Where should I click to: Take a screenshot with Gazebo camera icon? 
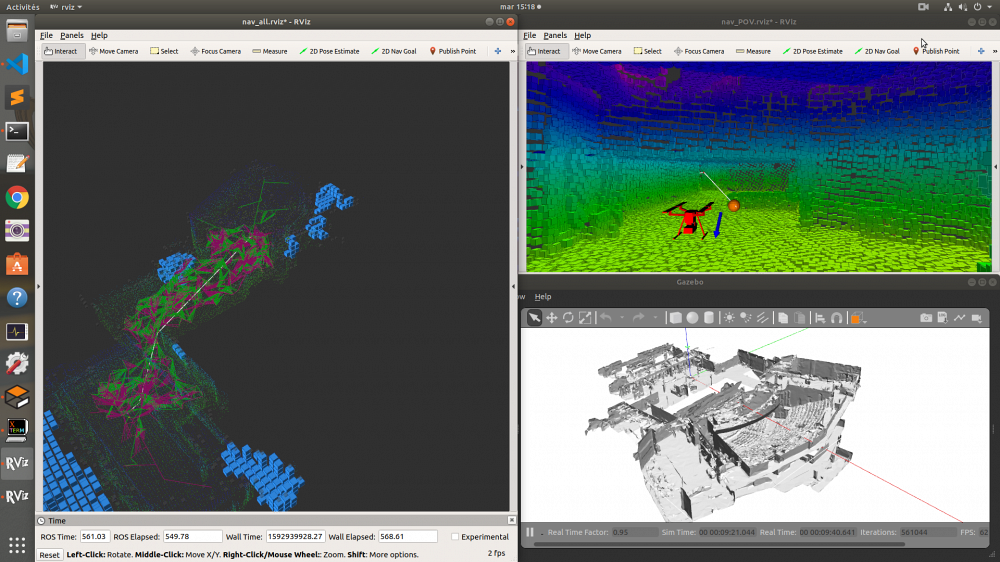coord(926,318)
